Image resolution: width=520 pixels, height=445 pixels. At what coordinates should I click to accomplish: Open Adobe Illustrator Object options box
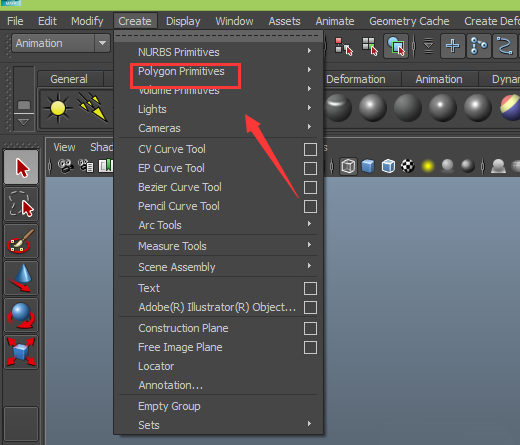[310, 307]
